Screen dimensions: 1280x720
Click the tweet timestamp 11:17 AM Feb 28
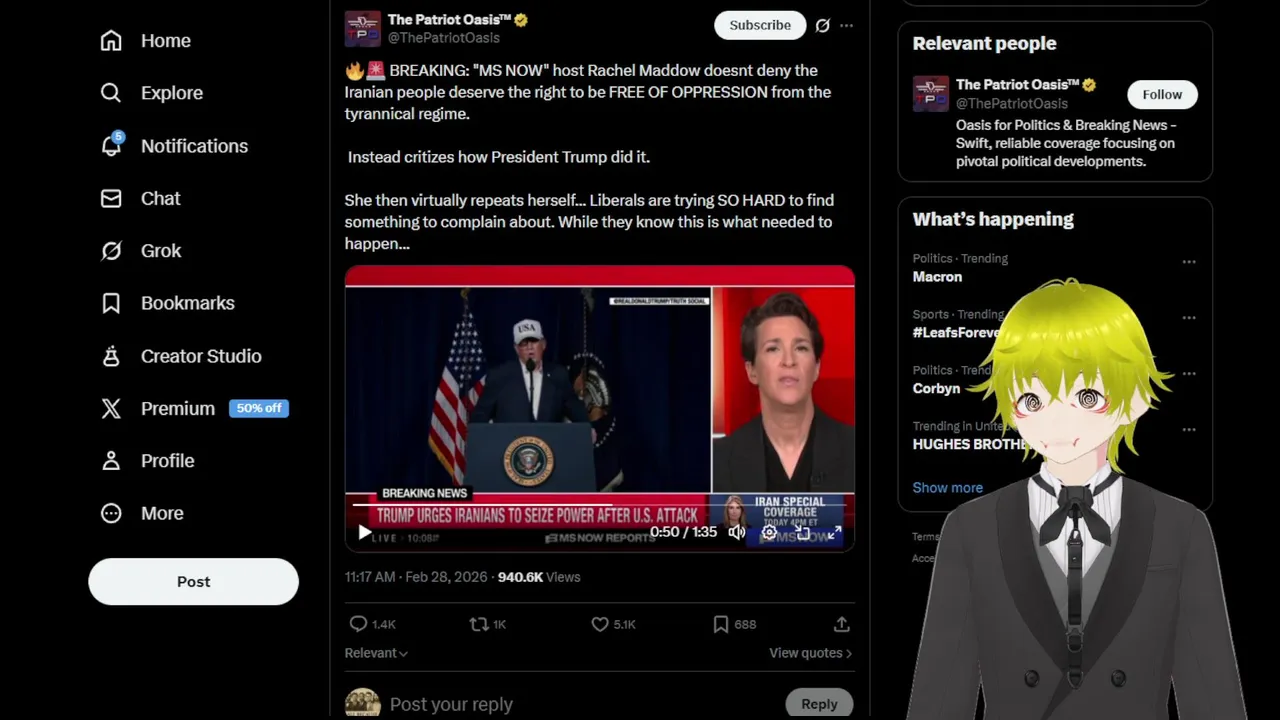click(x=416, y=577)
